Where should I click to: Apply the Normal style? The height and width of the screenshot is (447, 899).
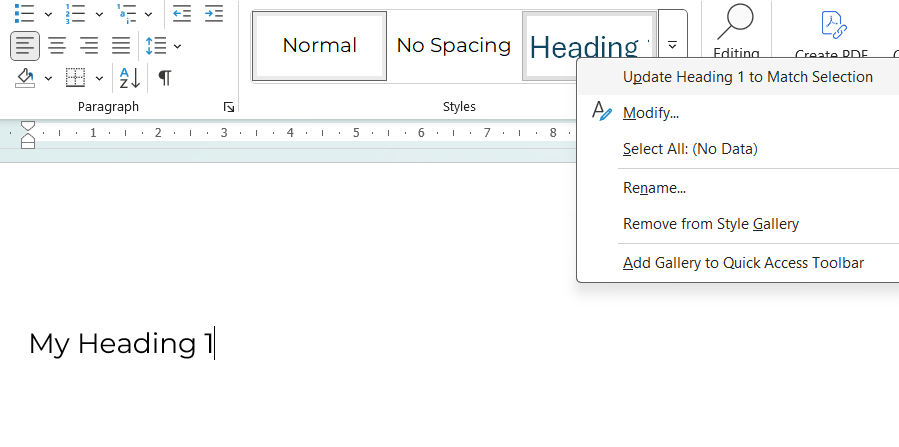[x=319, y=46]
